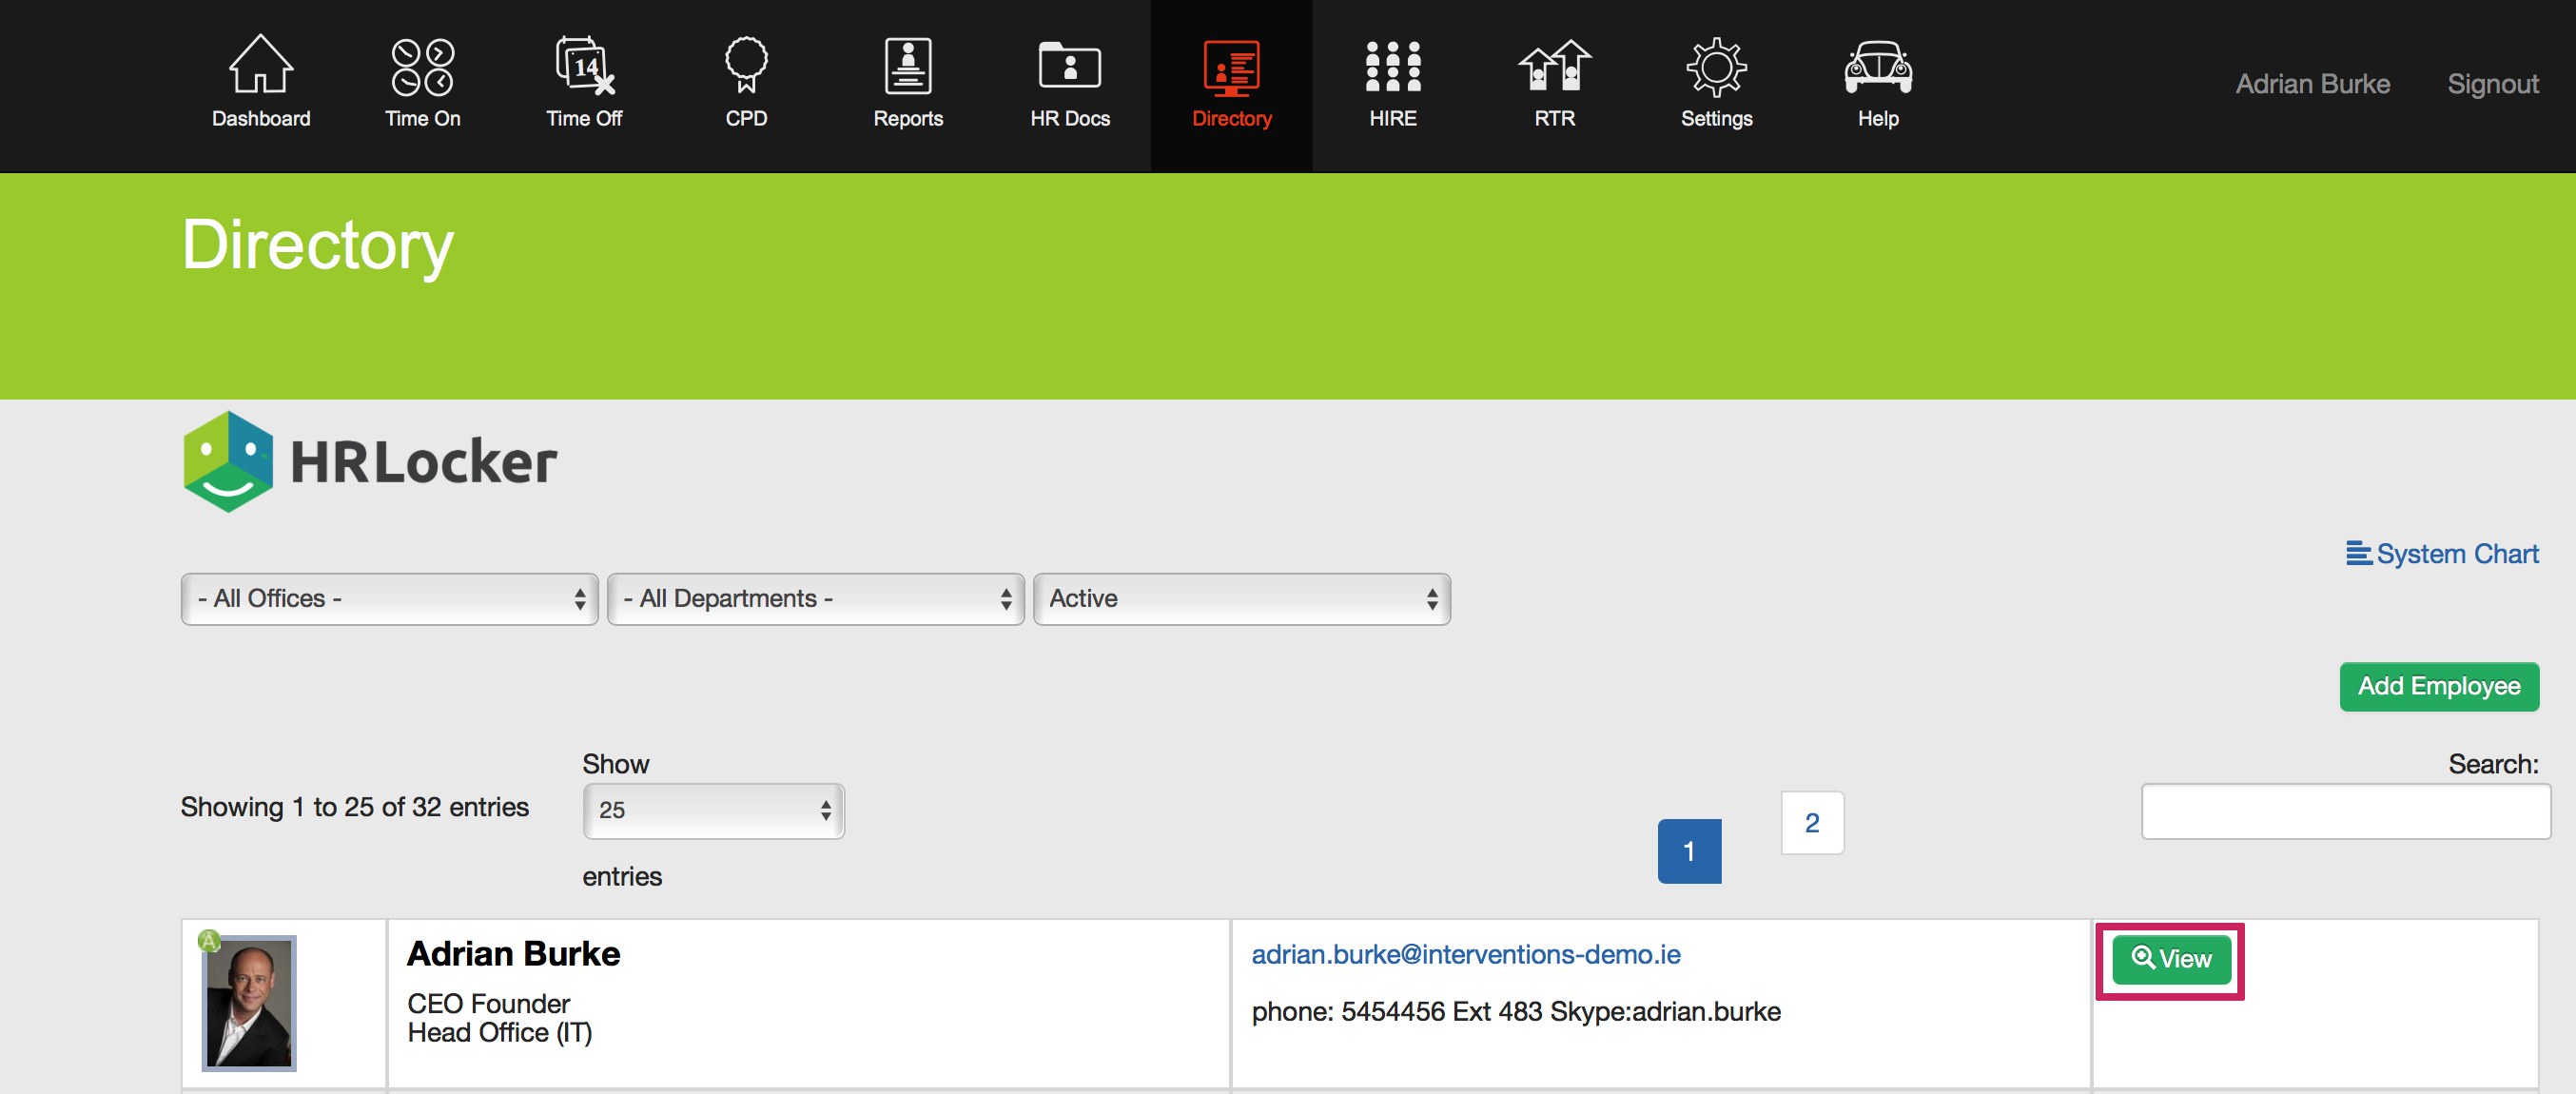Go to page 2 of entries
The image size is (2576, 1094).
point(1812,823)
